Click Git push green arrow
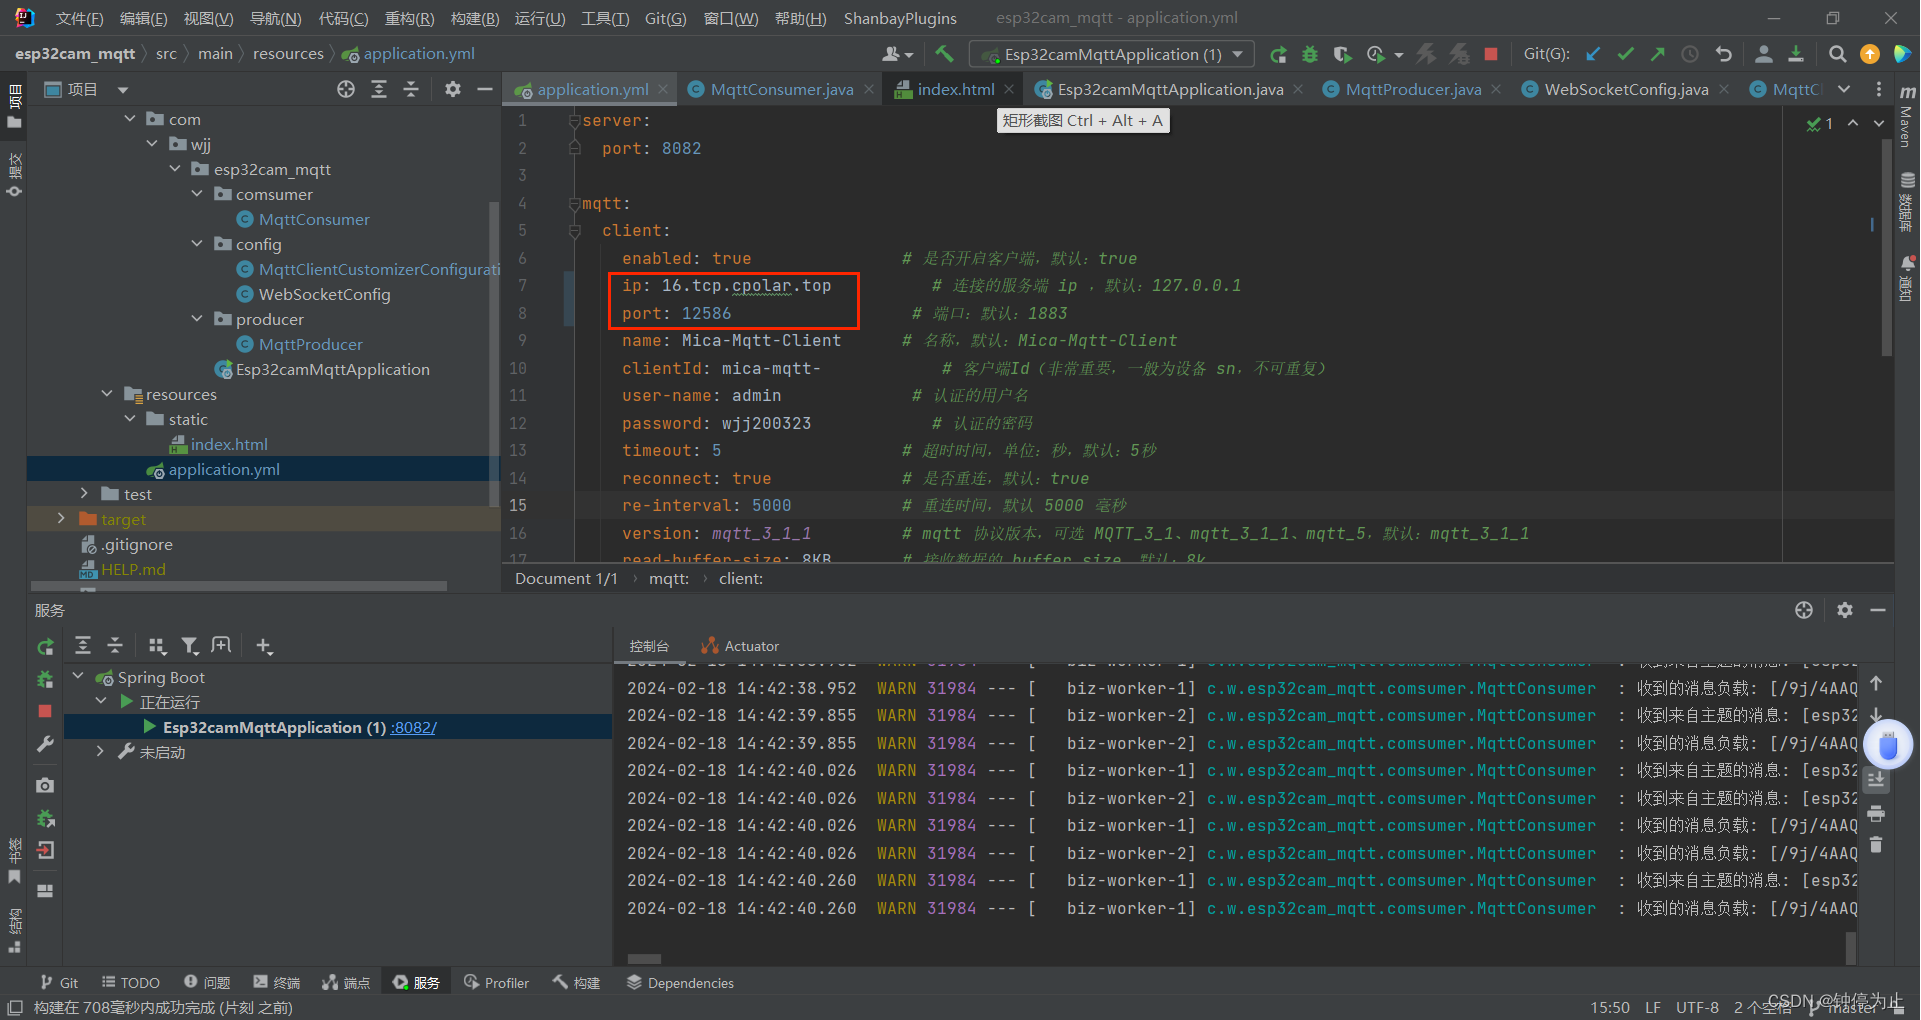Viewport: 1921px width, 1020px height. (1658, 54)
